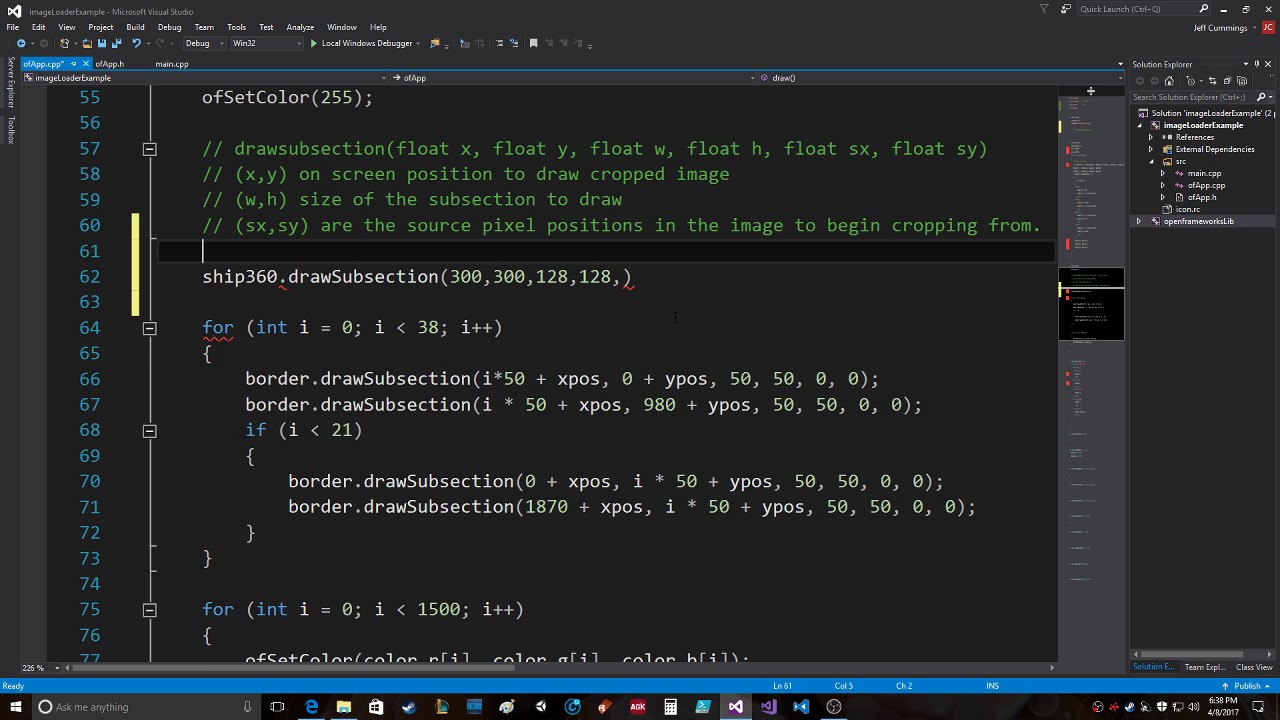
Task: Pin the Solution Explorer panel
Action: [x=1257, y=64]
